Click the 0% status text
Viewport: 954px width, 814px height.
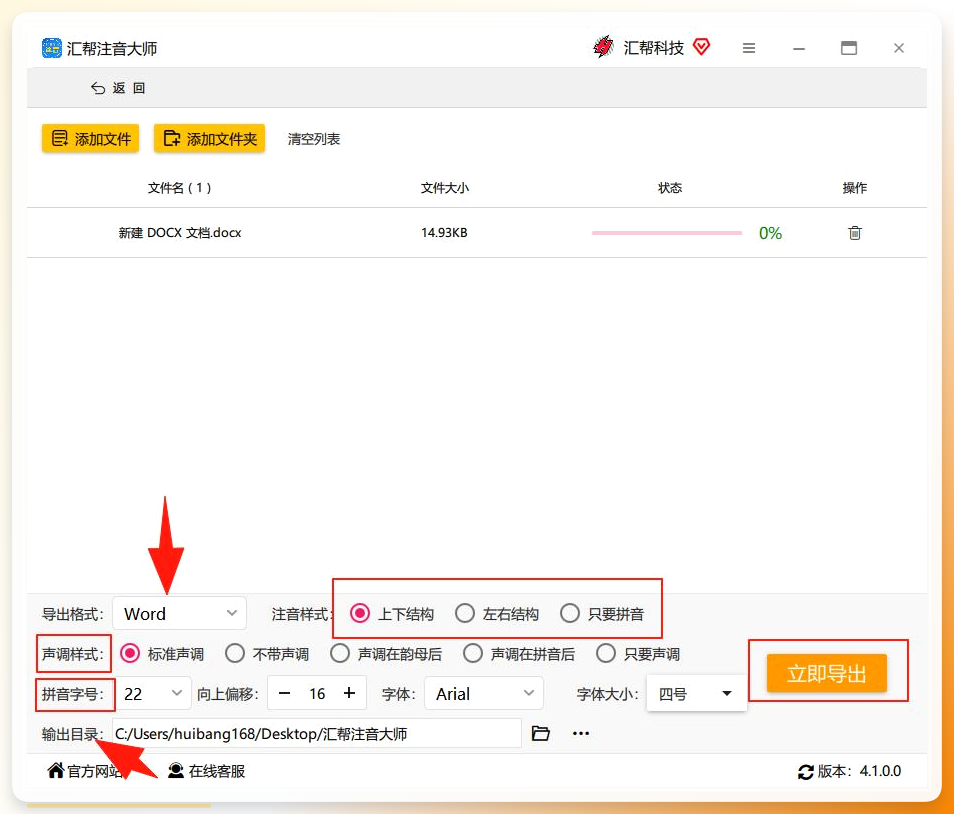tap(770, 233)
